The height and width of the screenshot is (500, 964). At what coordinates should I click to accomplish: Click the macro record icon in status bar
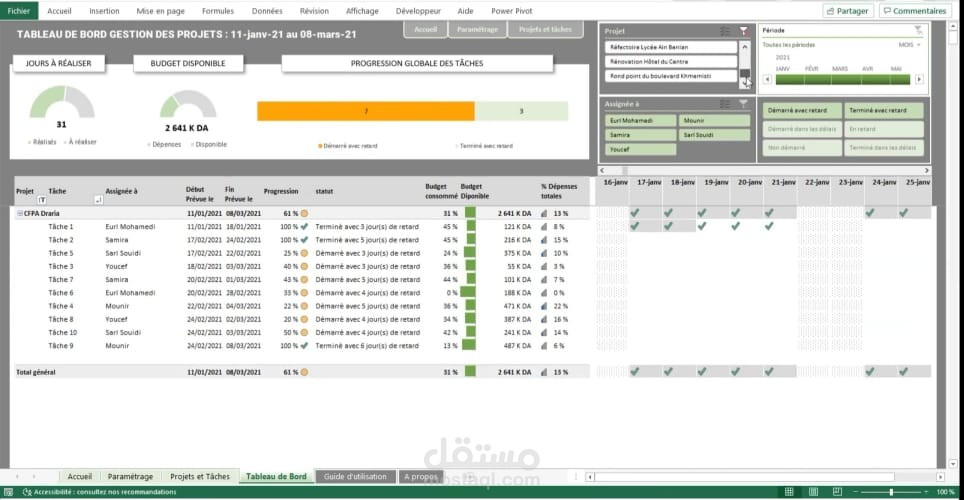click(x=8, y=492)
